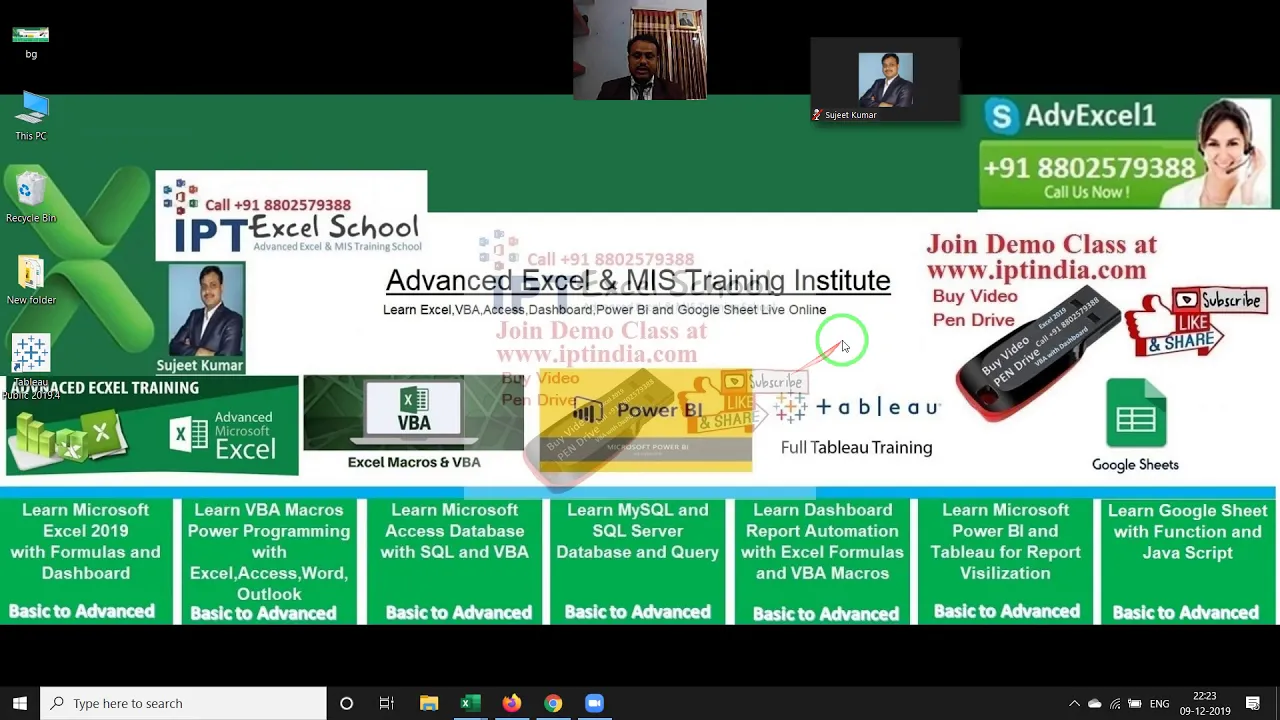The width and height of the screenshot is (1280, 720).
Task: Click the +91 8802579388 Call Us Now banner
Action: 1088,177
